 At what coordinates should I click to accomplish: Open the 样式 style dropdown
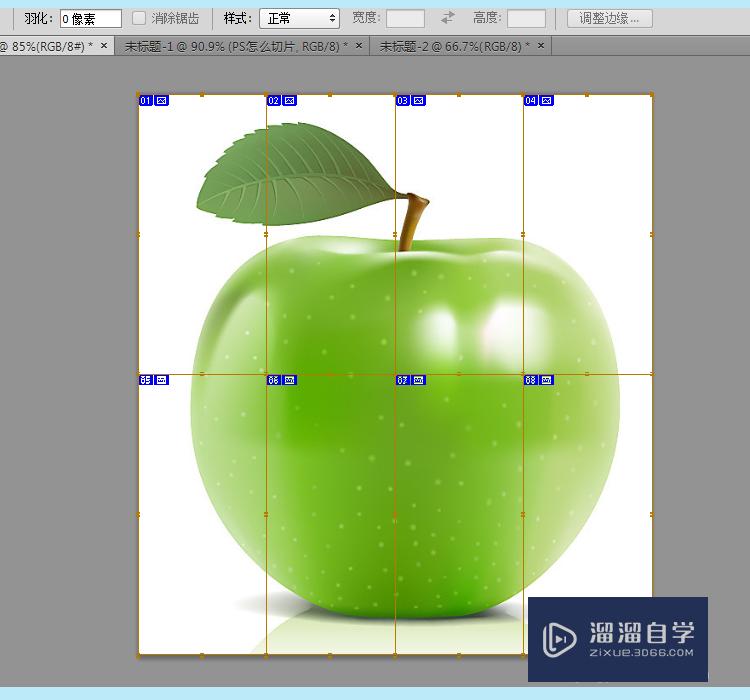299,18
